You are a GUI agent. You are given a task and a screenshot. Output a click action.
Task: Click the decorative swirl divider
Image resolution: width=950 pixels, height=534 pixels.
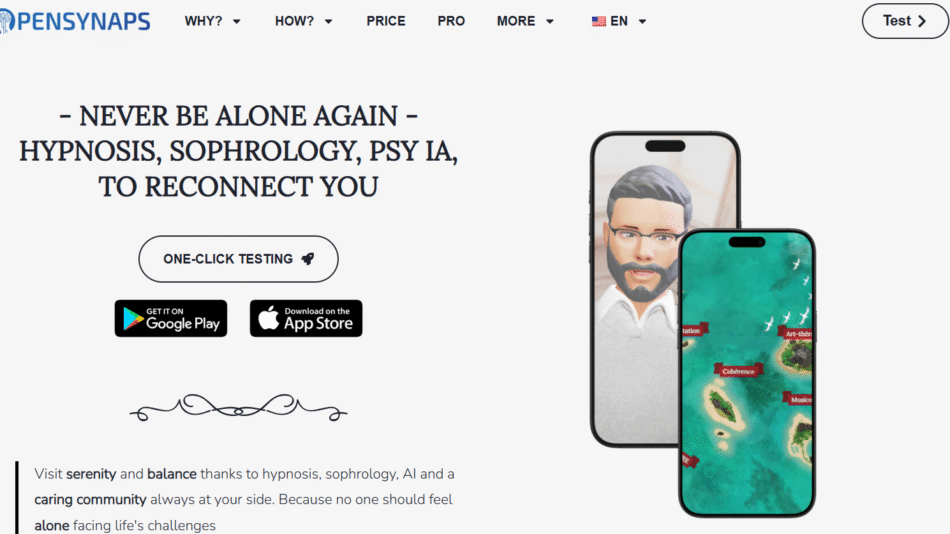238,408
